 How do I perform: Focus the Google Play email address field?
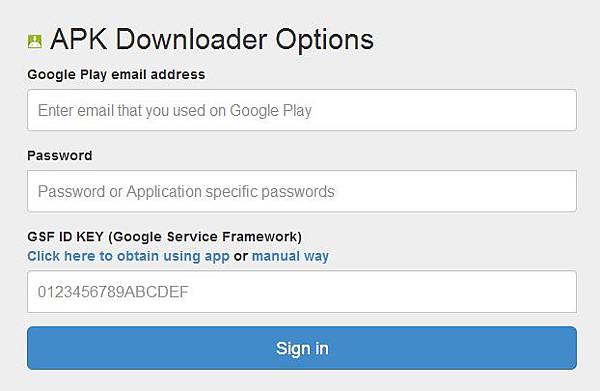tap(302, 110)
